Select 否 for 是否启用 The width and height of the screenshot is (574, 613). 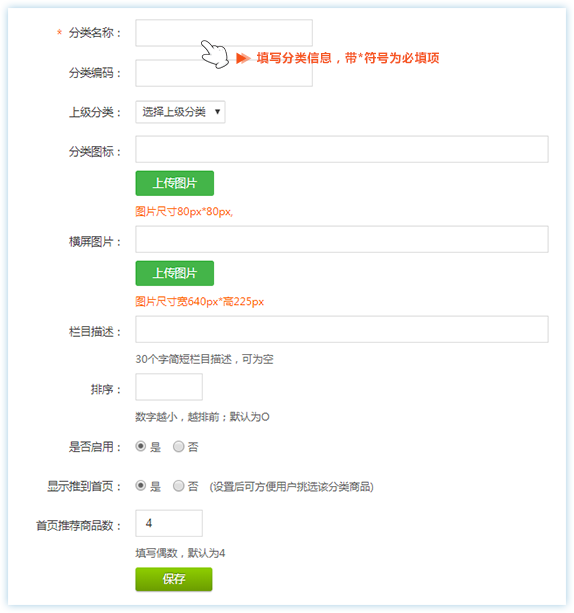(x=178, y=446)
